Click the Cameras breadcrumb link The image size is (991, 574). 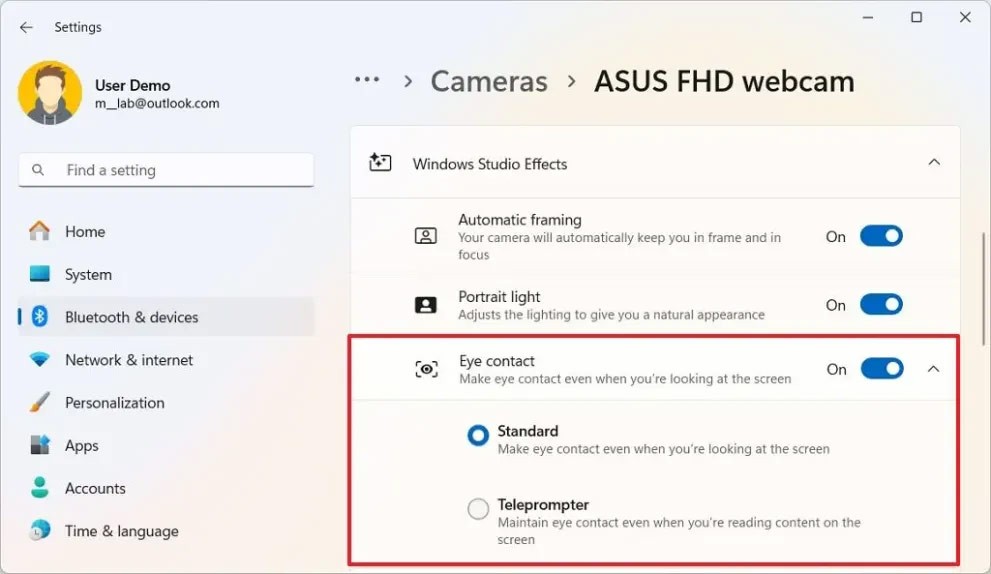click(489, 81)
